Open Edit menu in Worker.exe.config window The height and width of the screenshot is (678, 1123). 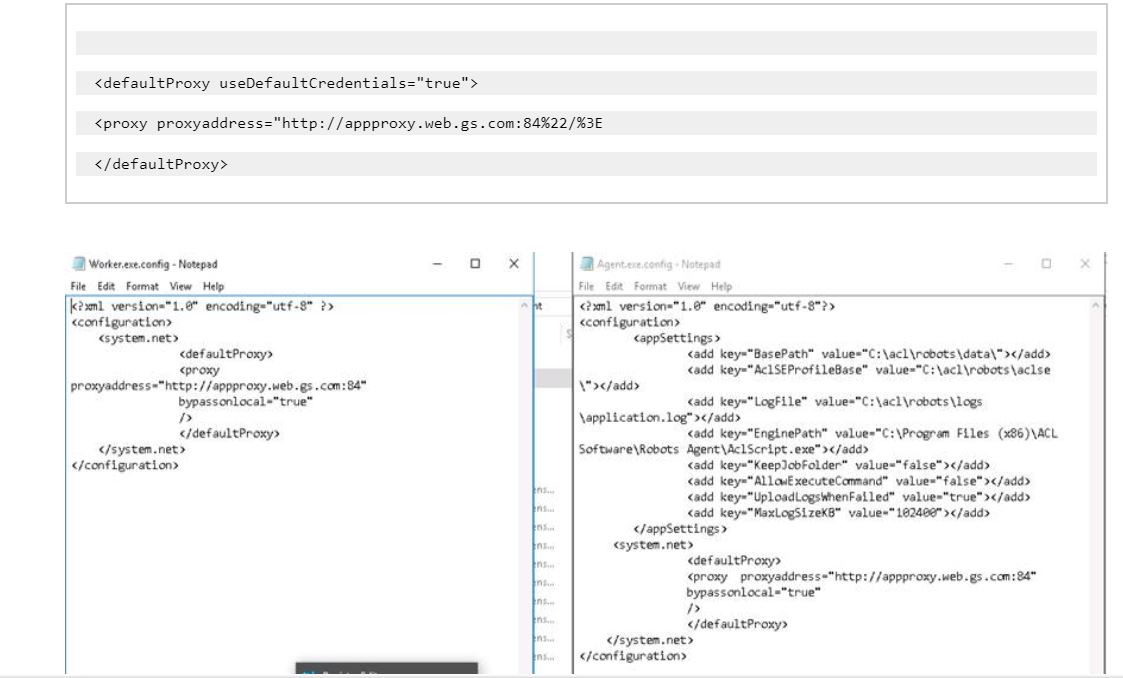click(x=106, y=286)
